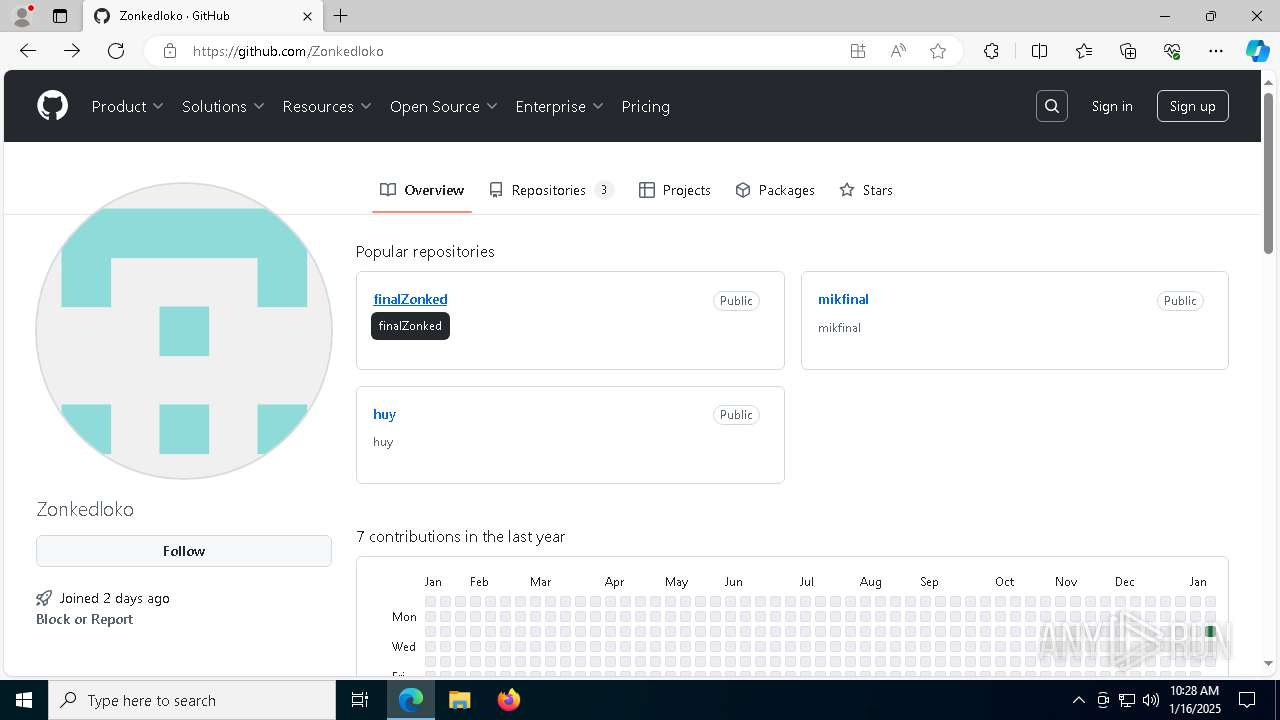The width and height of the screenshot is (1280, 720).
Task: Activate Read aloud in address bar
Action: (x=898, y=51)
